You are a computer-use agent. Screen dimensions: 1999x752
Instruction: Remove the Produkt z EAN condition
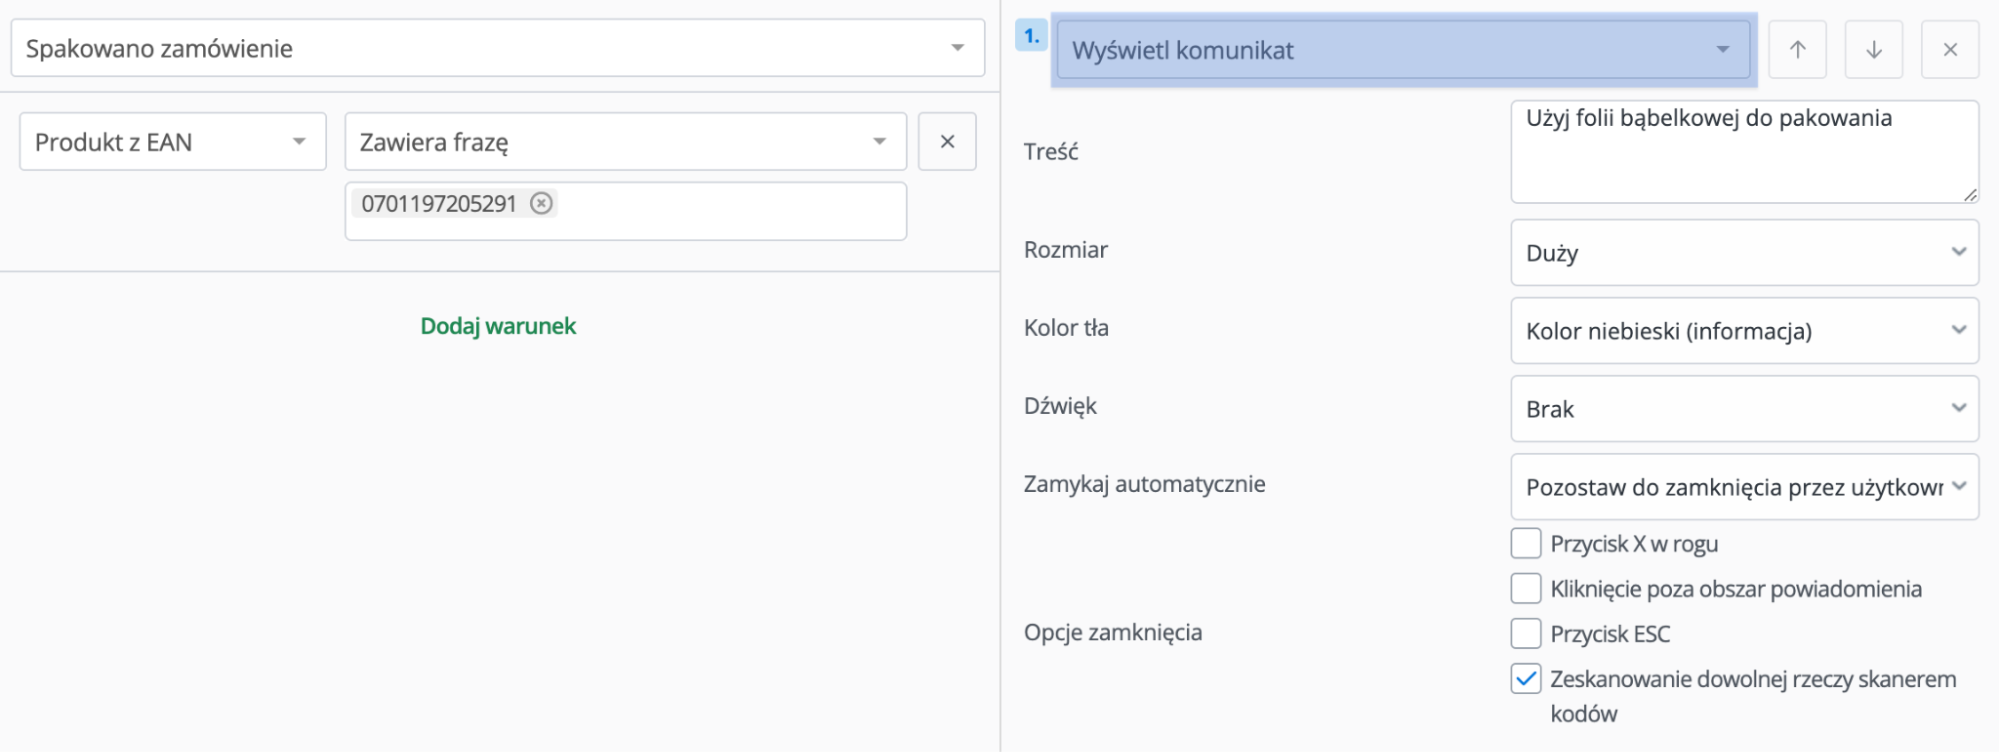click(x=947, y=142)
